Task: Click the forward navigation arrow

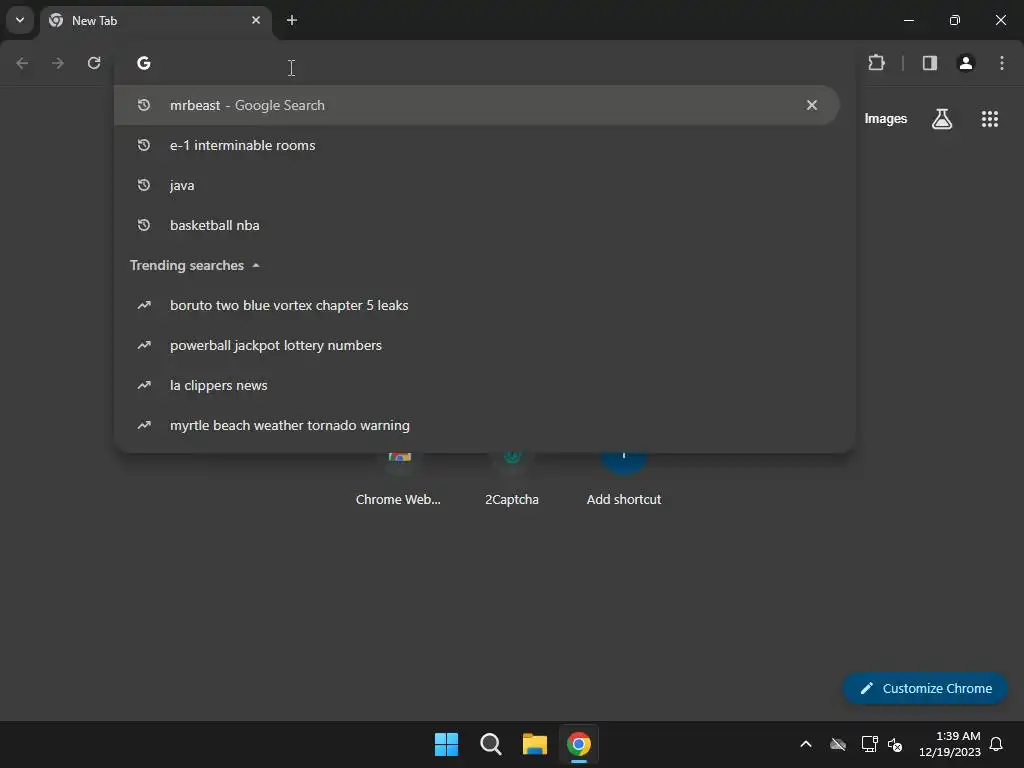Action: point(58,63)
